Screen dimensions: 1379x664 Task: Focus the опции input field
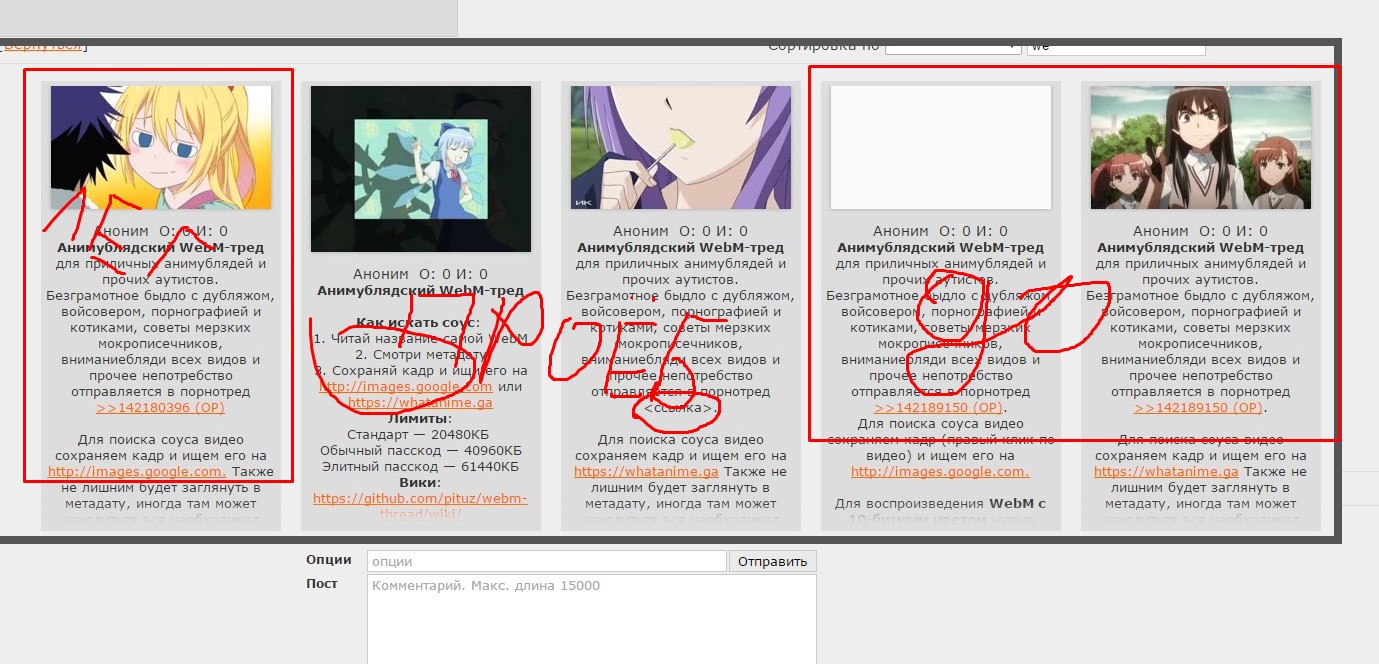tap(547, 561)
